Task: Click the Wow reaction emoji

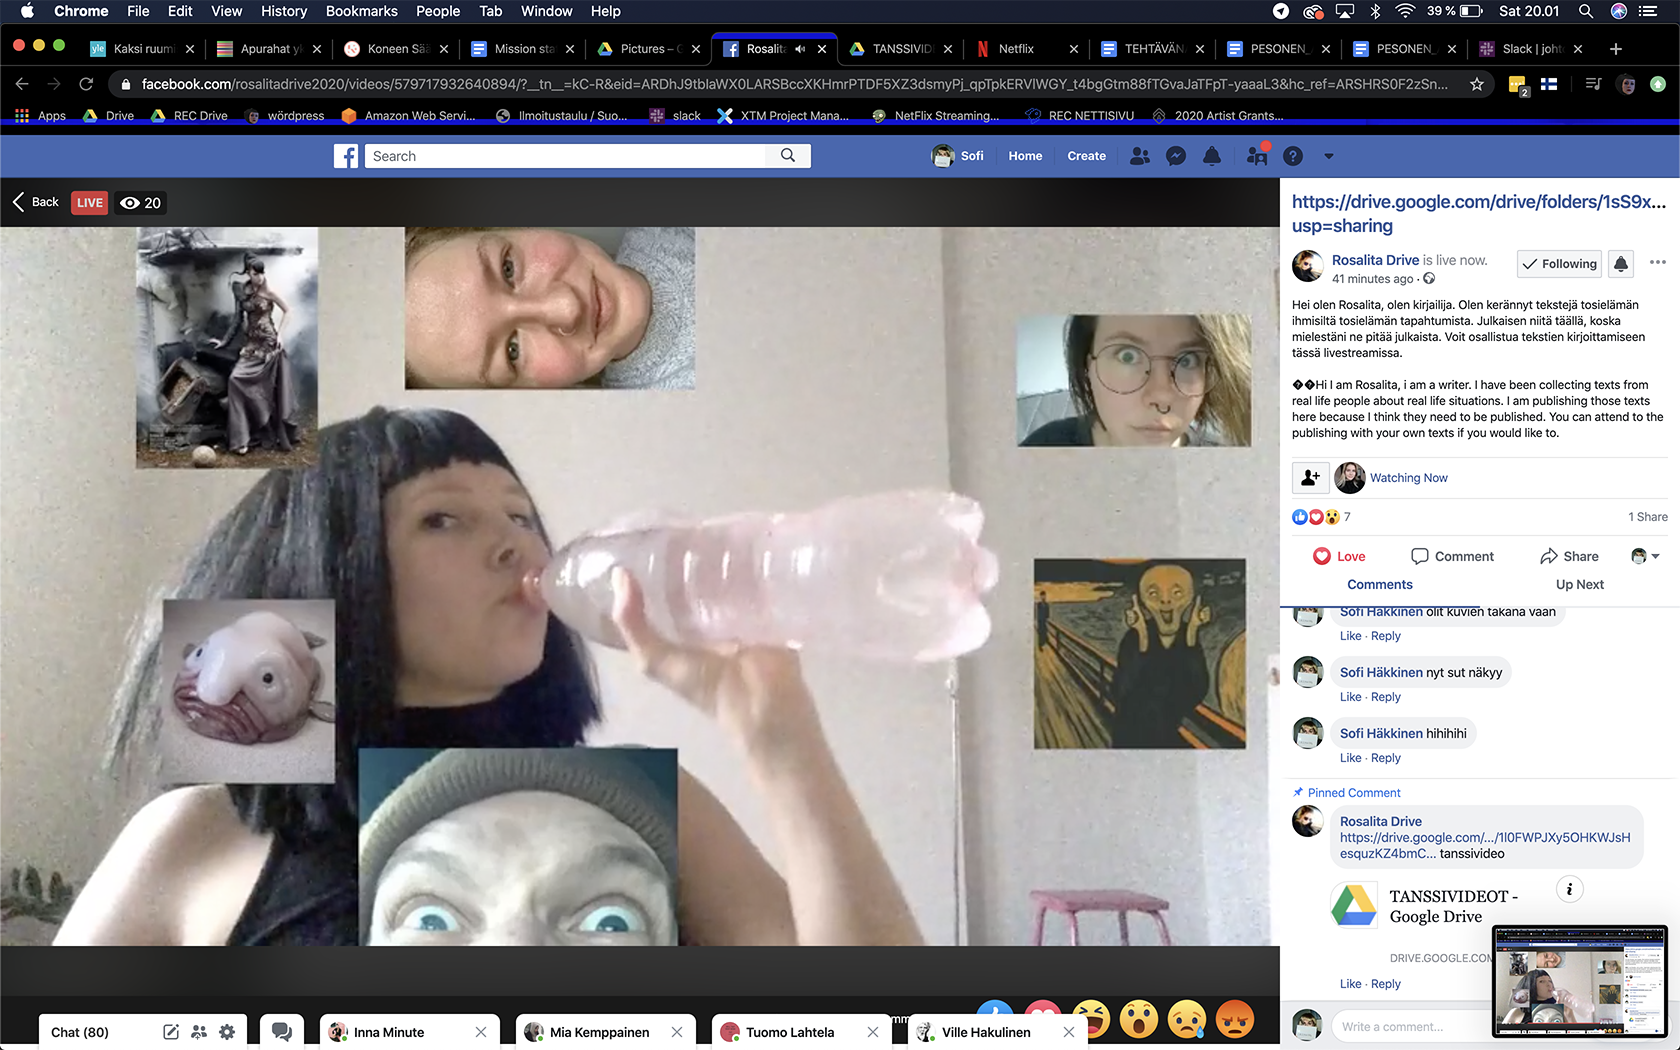Action: [x=1139, y=1019]
